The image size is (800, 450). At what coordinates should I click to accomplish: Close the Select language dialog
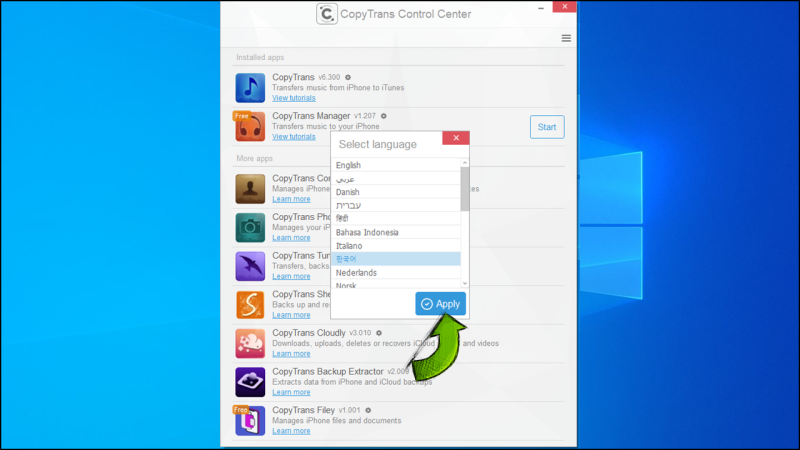(456, 138)
